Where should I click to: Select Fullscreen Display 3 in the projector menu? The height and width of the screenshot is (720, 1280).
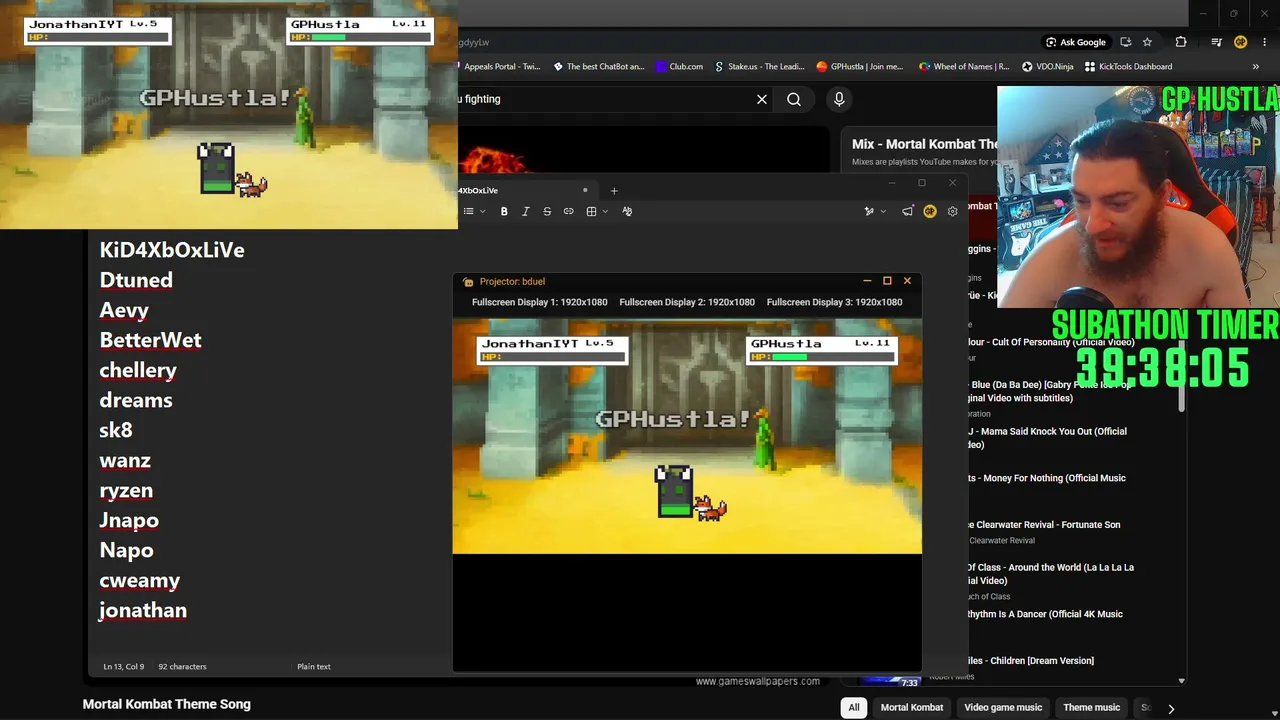(x=834, y=302)
